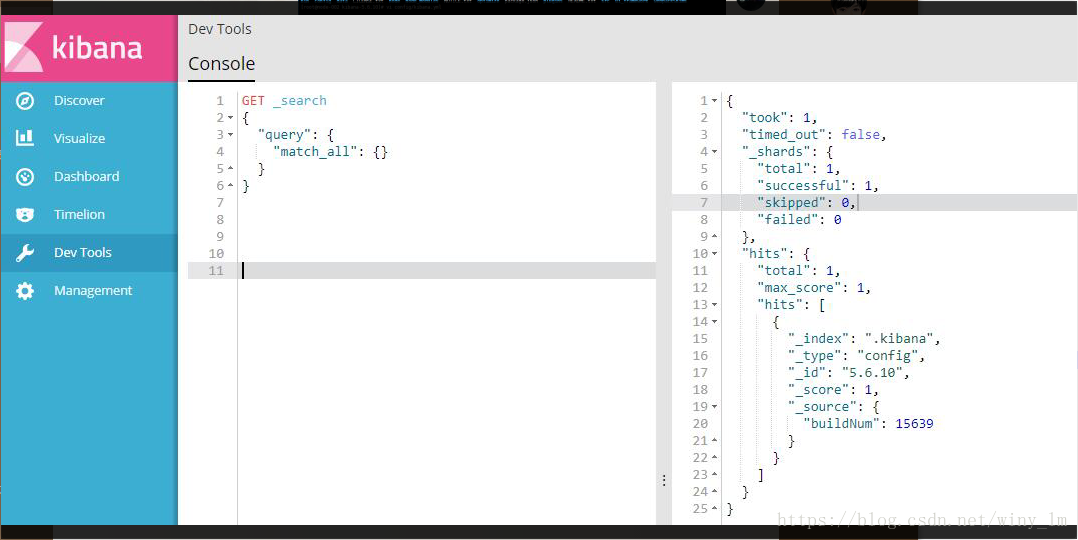
Task: Click the "_id": "5.6.10" line
Action: coord(849,373)
